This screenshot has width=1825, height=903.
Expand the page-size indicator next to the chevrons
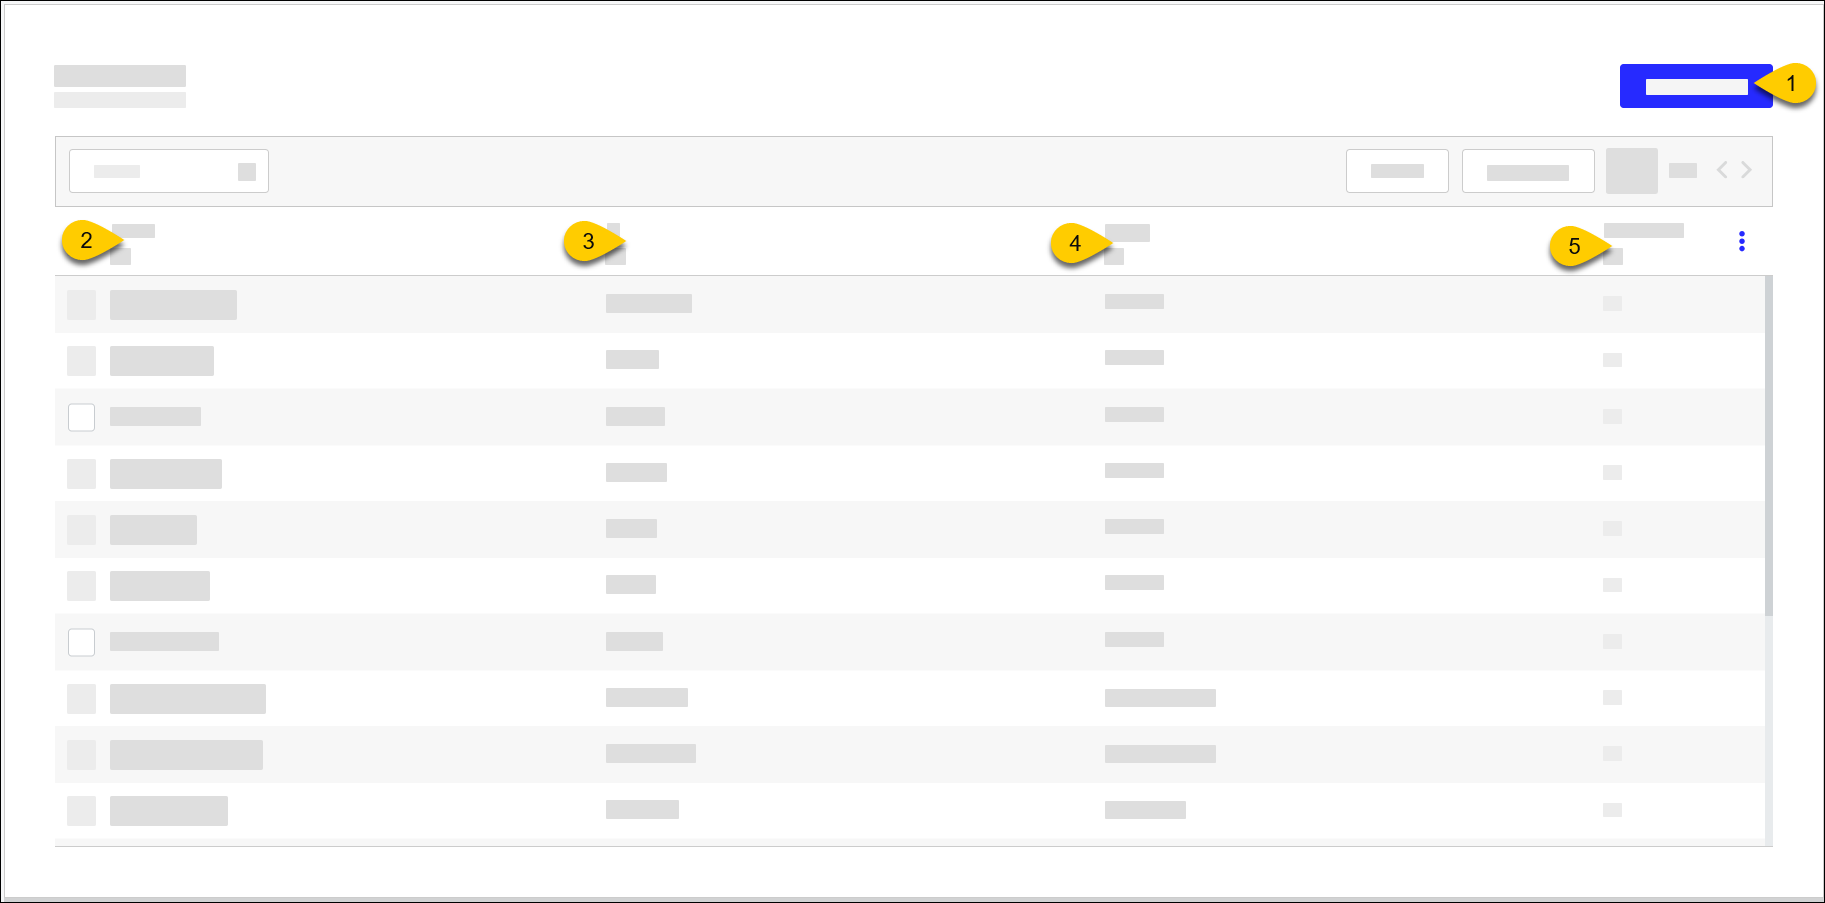pos(1683,171)
